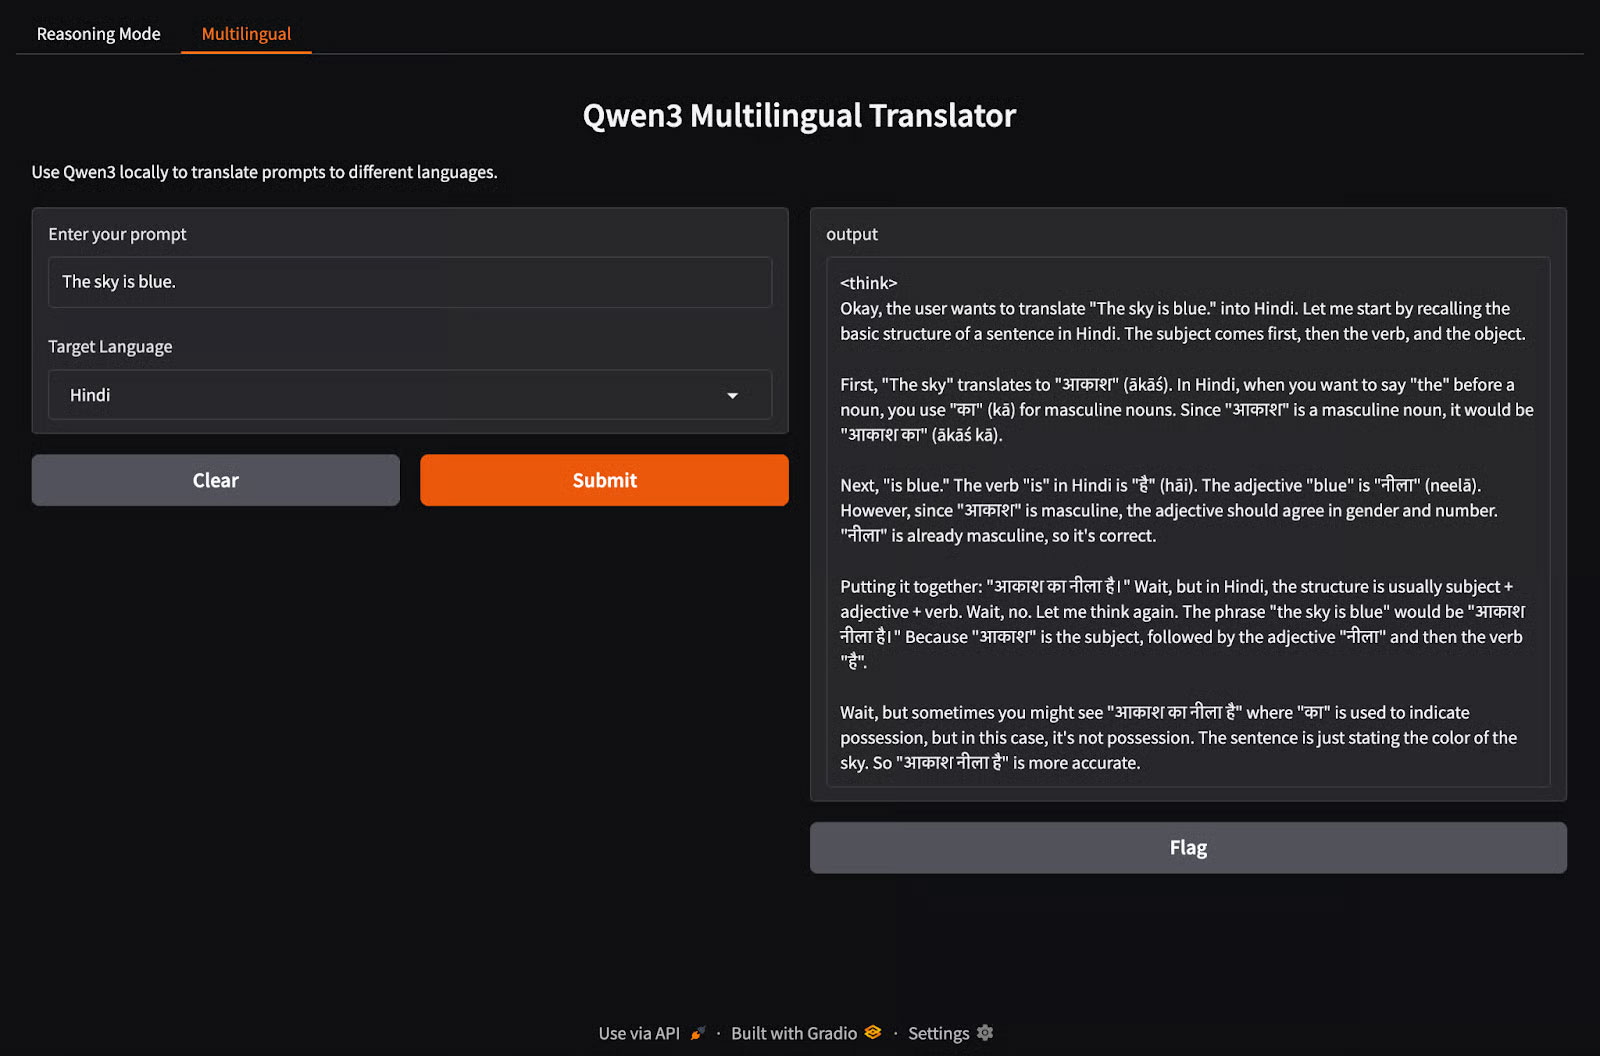1600x1056 pixels.
Task: Click the 'Enter your prompt' label
Action: pyautogui.click(x=117, y=234)
